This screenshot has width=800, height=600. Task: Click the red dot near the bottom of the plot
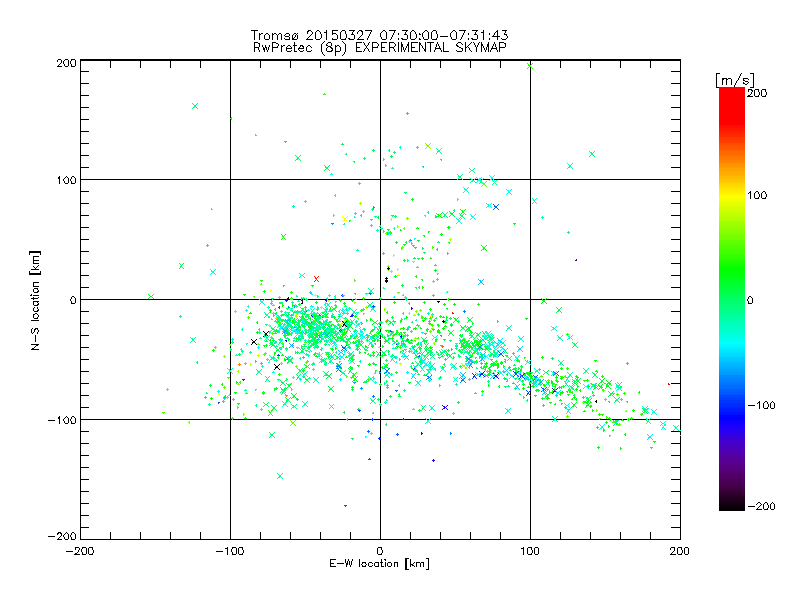point(345,506)
